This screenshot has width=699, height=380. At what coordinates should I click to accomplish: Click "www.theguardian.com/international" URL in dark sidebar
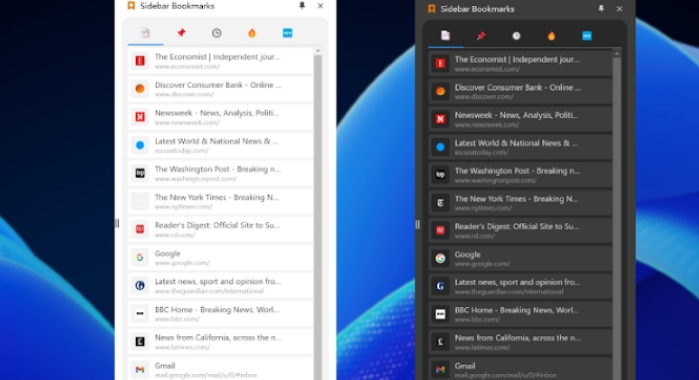(x=509, y=292)
